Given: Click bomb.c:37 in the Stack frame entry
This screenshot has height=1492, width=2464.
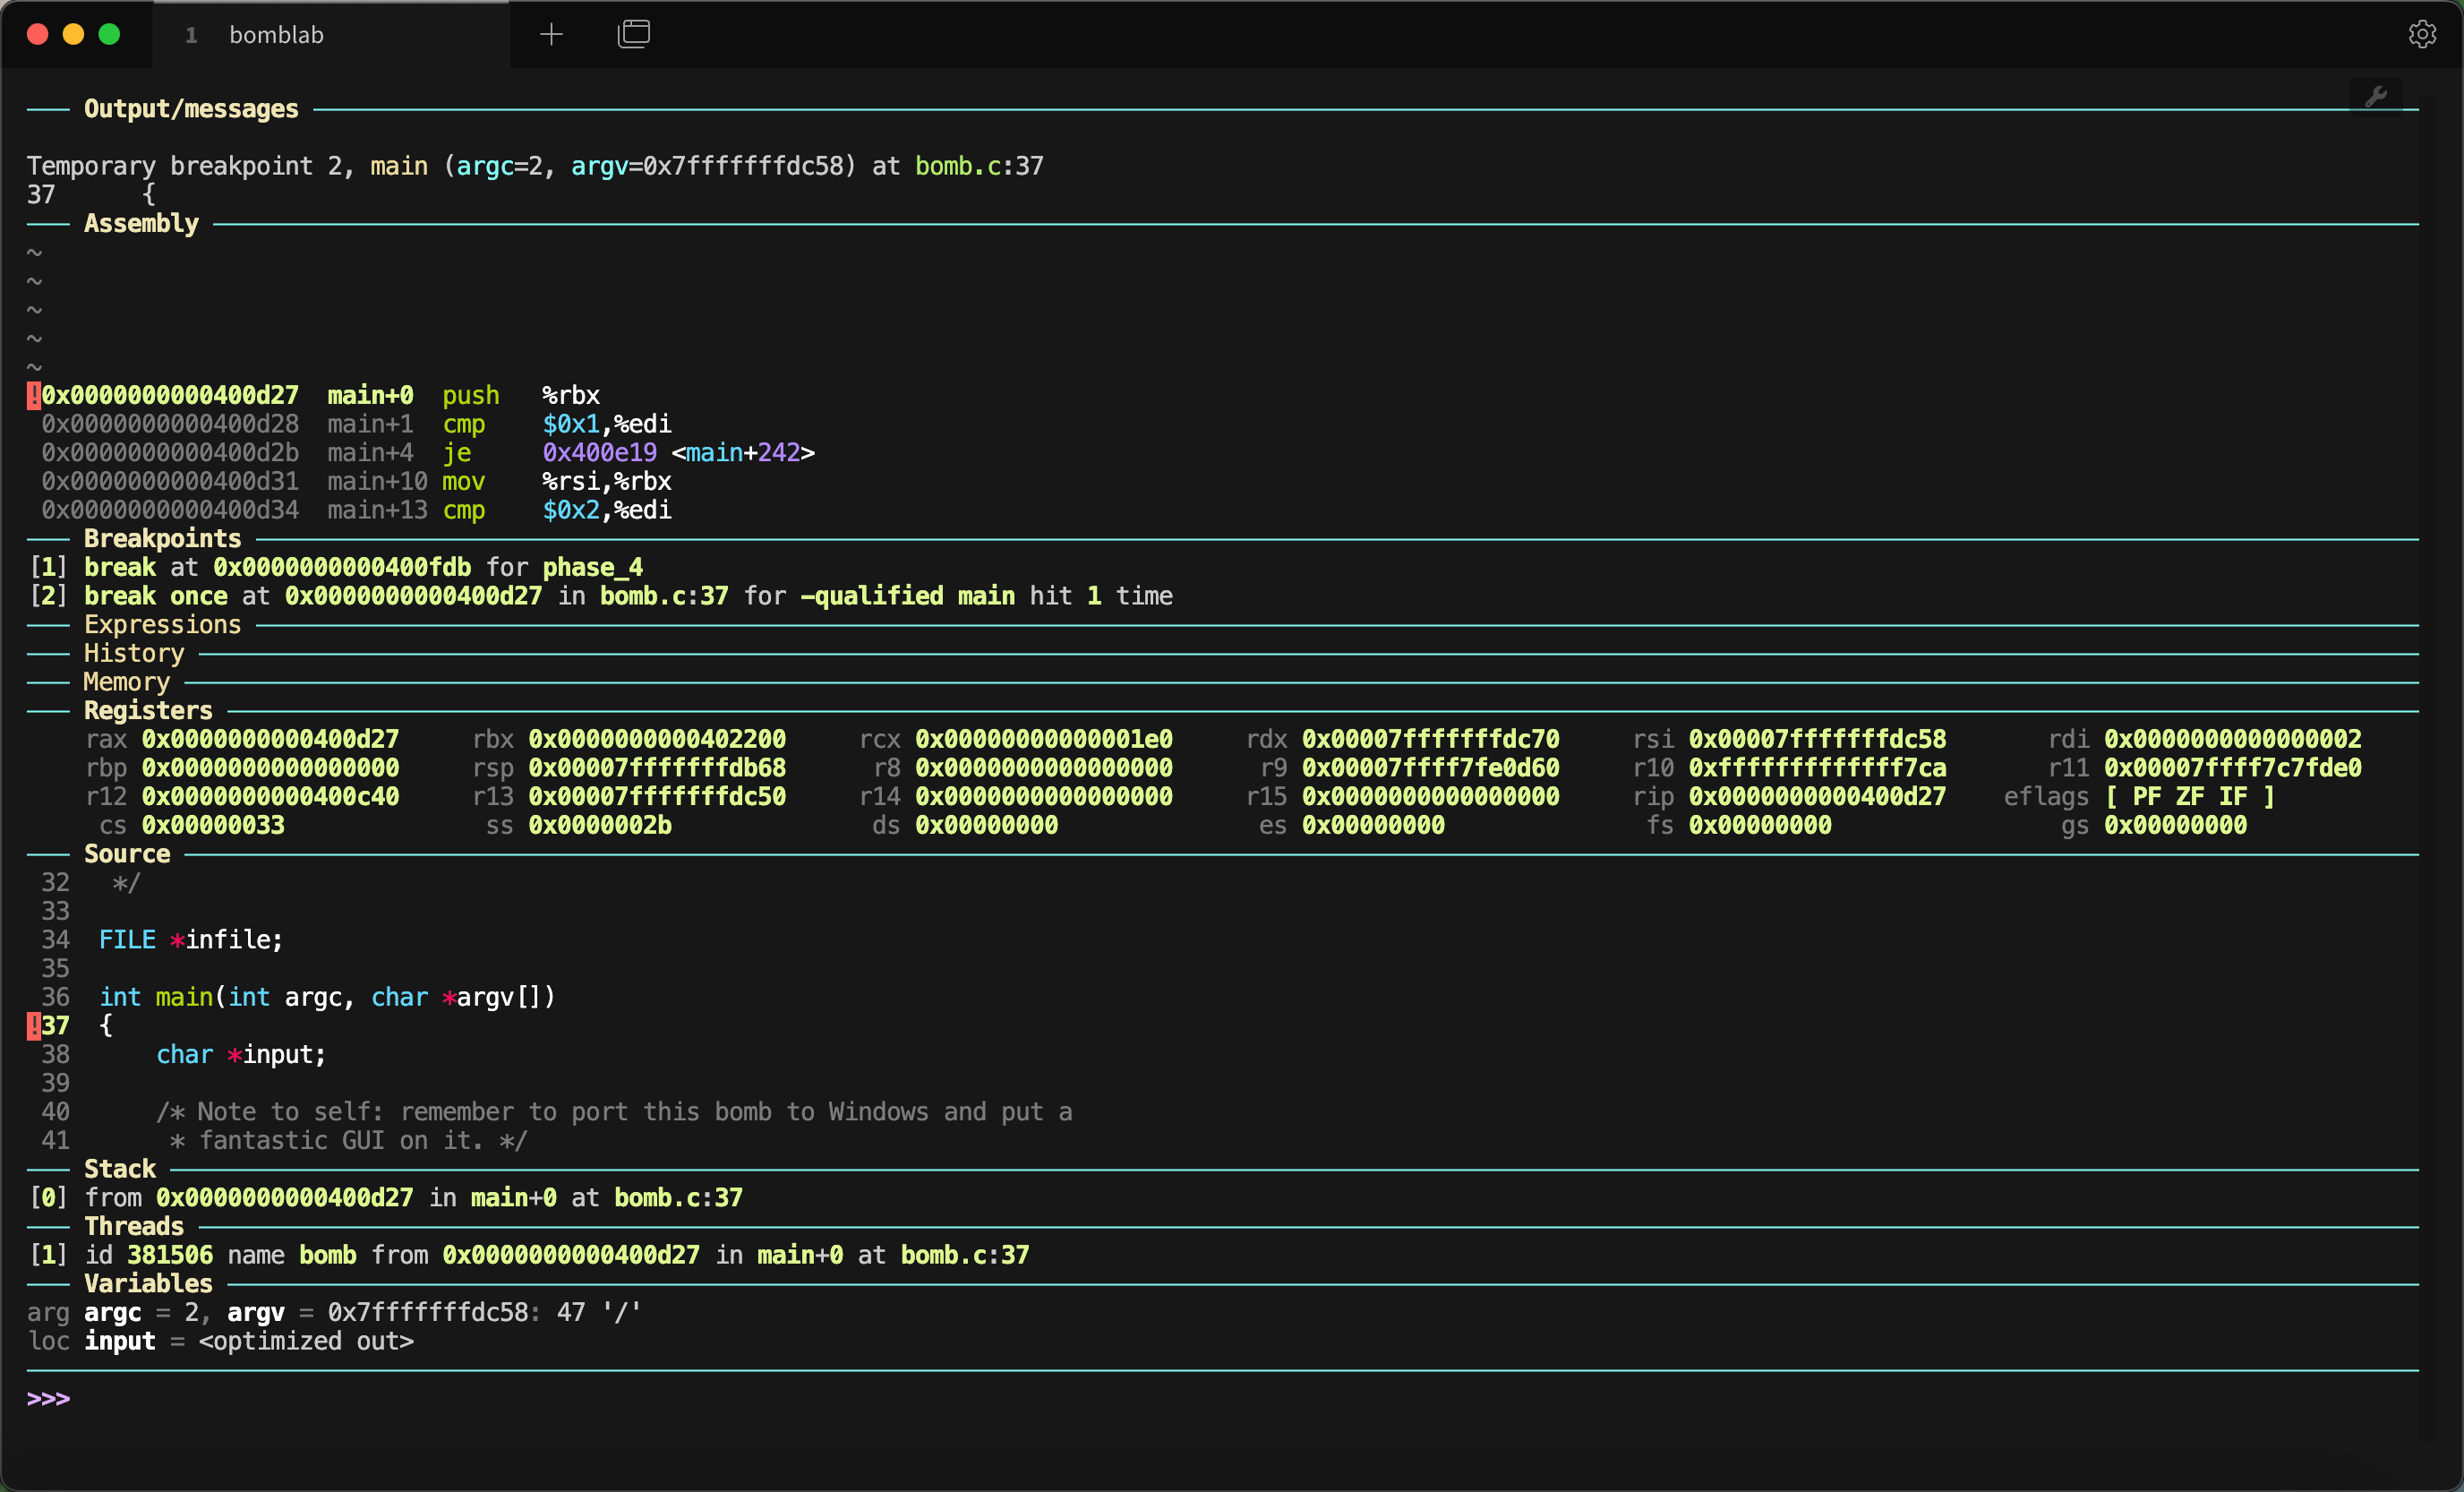Looking at the screenshot, I should click(677, 1197).
